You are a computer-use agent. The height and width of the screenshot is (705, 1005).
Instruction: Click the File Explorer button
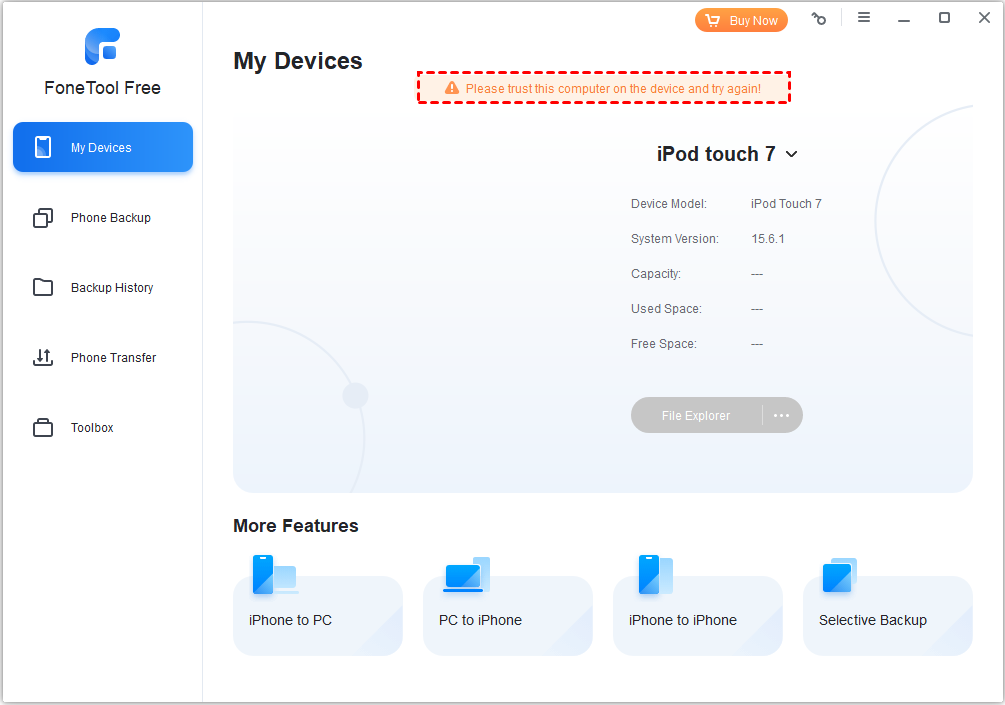click(x=696, y=416)
